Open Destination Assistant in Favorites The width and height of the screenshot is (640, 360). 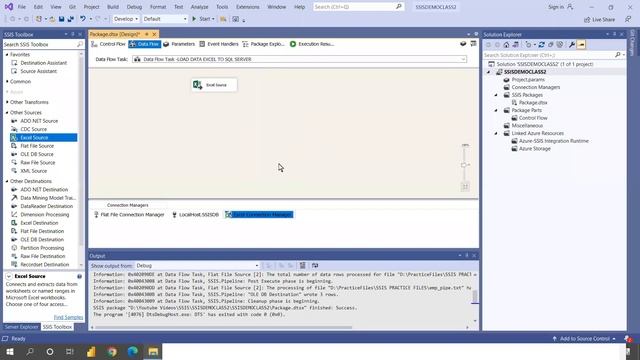pyautogui.click(x=43, y=63)
